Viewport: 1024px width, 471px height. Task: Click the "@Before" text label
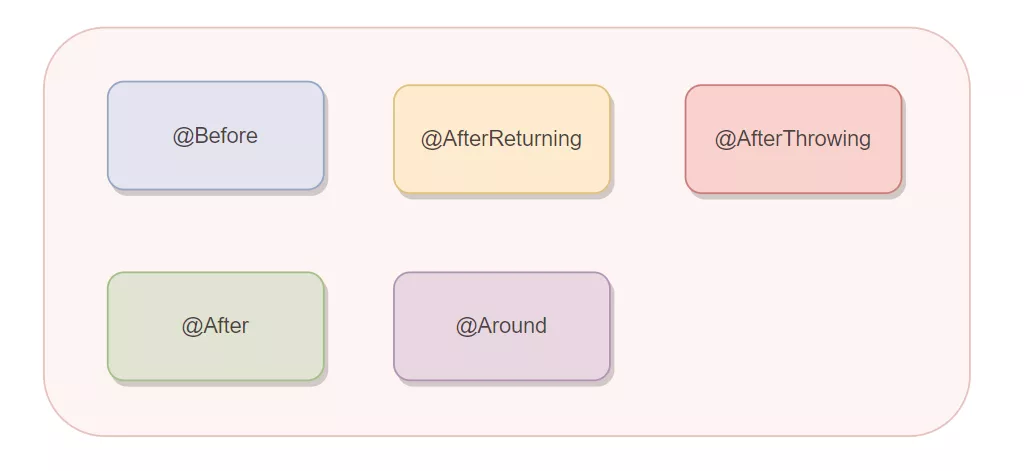215,136
